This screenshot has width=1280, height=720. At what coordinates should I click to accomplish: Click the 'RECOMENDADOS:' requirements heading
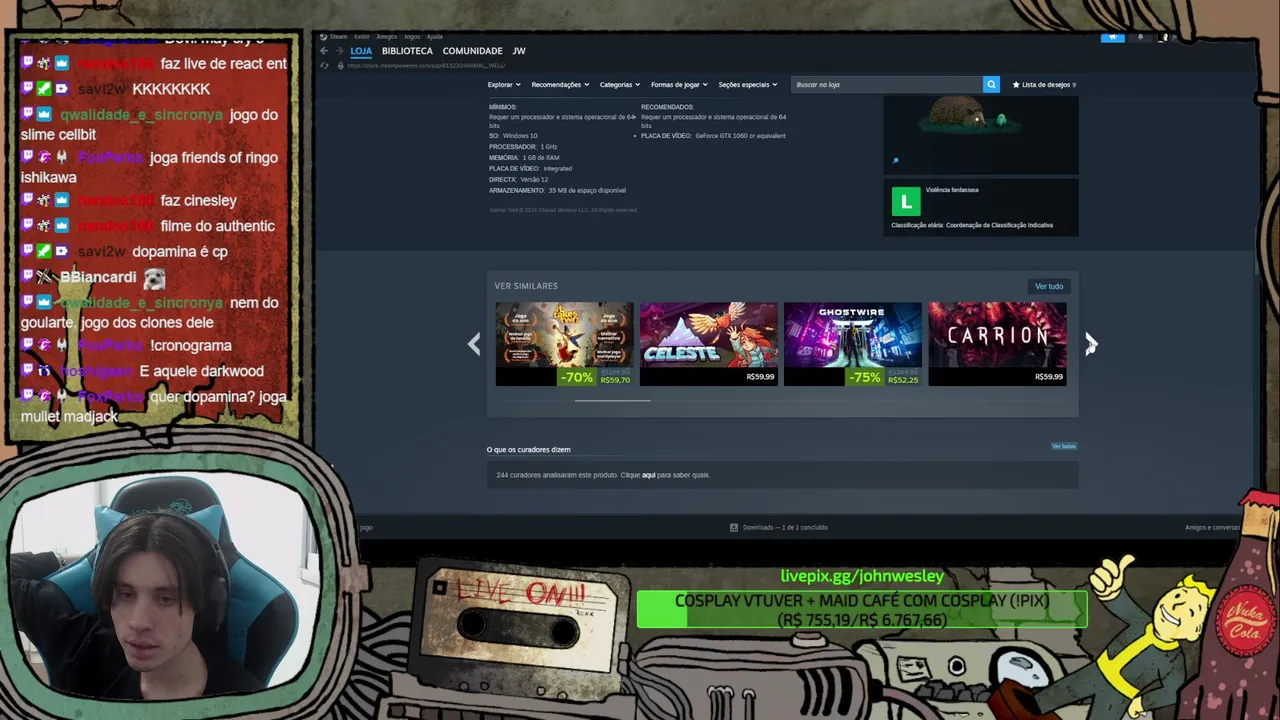pos(667,107)
